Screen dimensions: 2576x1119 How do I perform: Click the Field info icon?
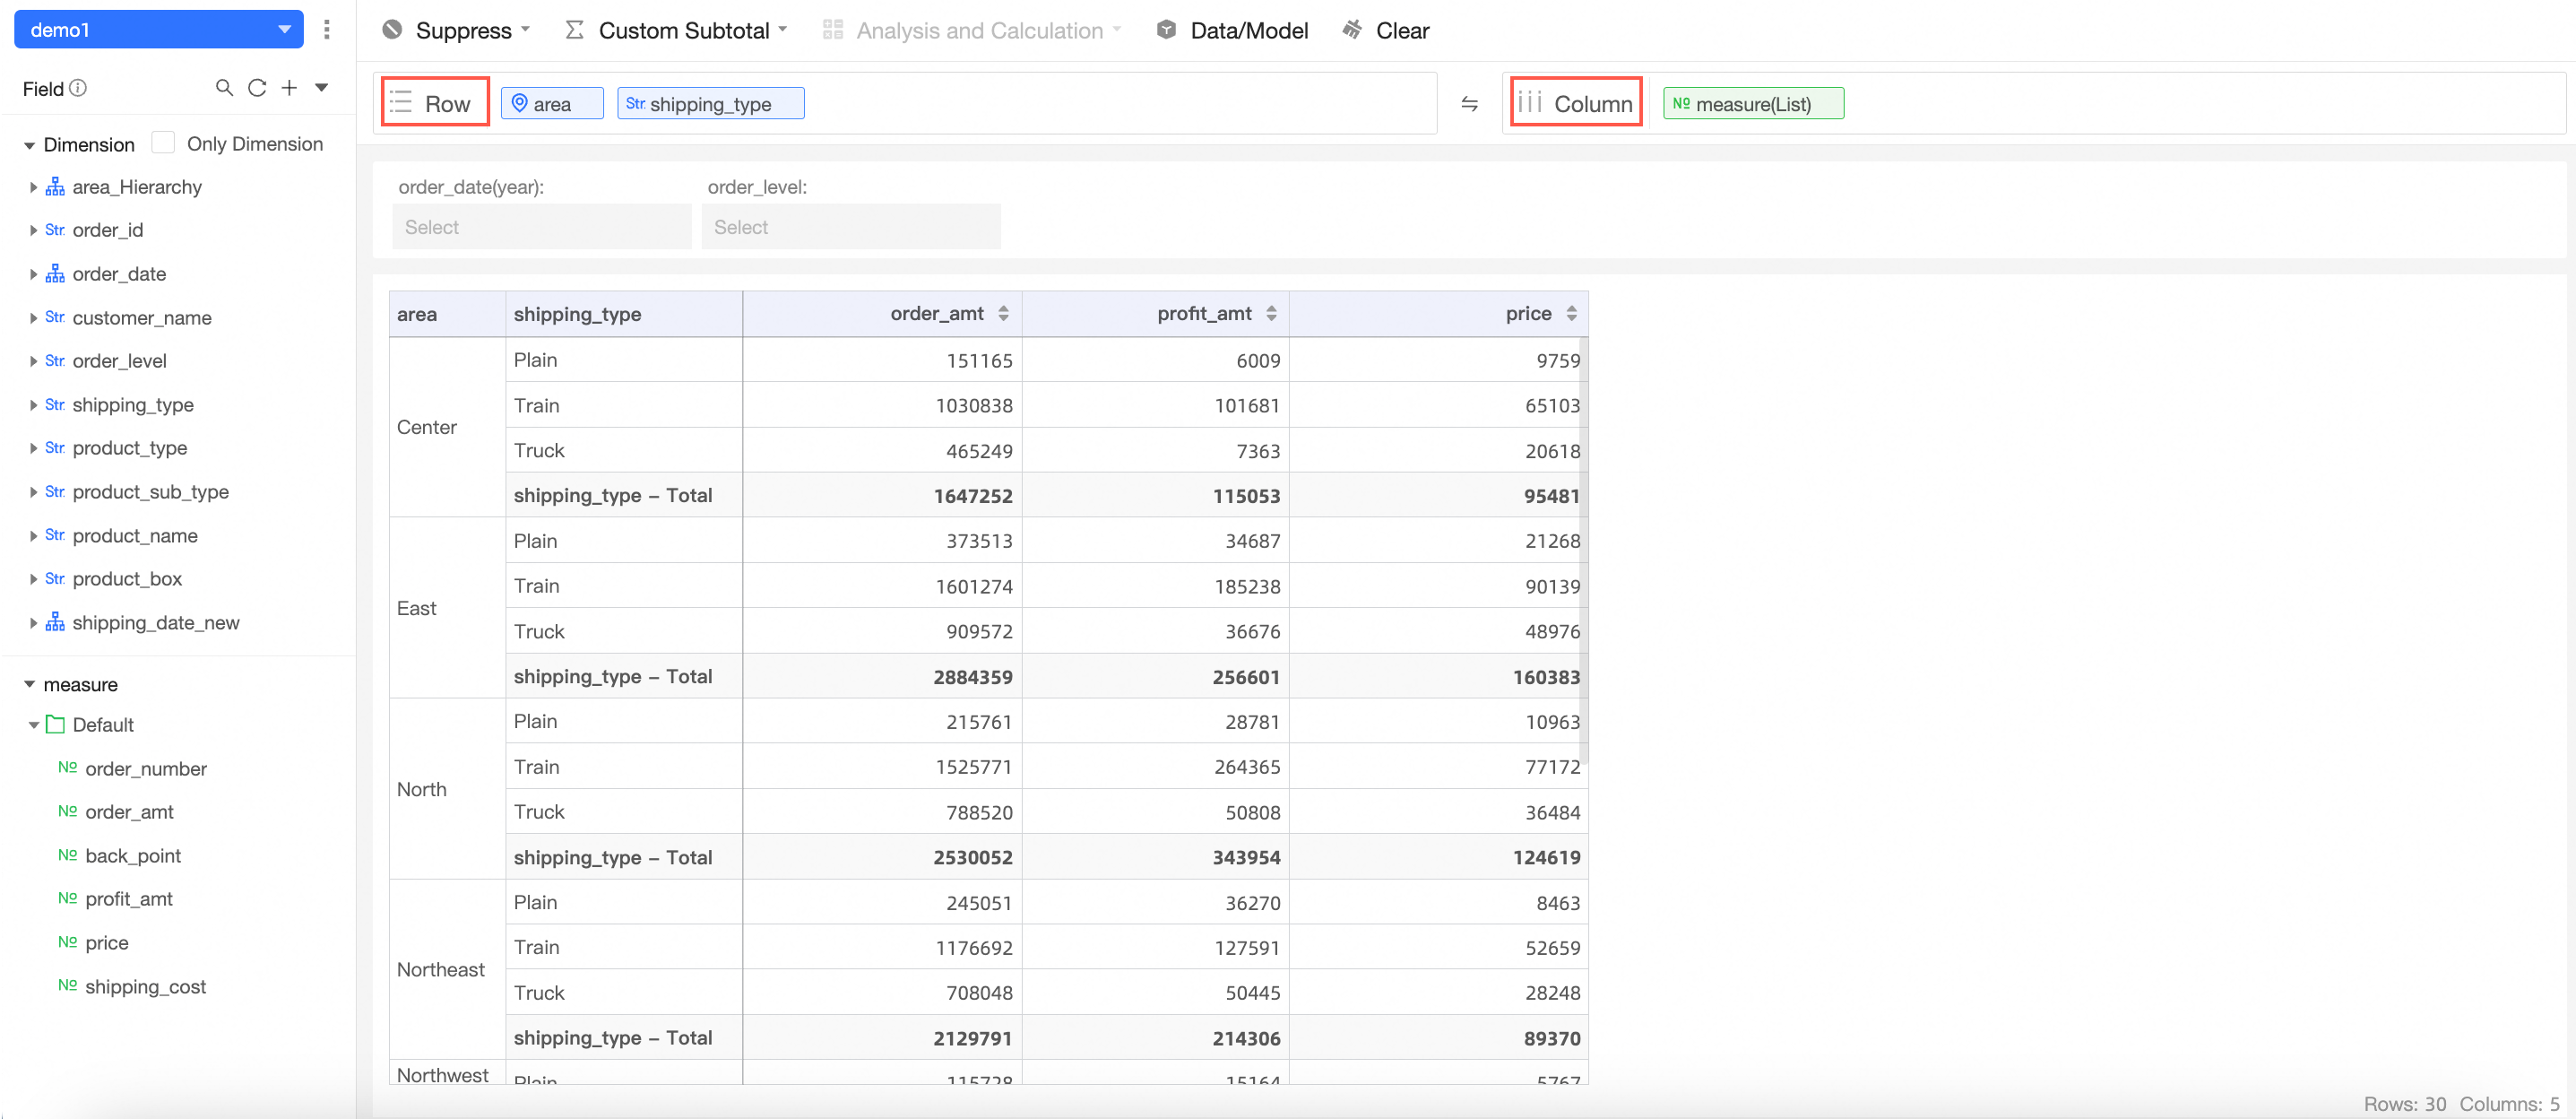click(78, 88)
